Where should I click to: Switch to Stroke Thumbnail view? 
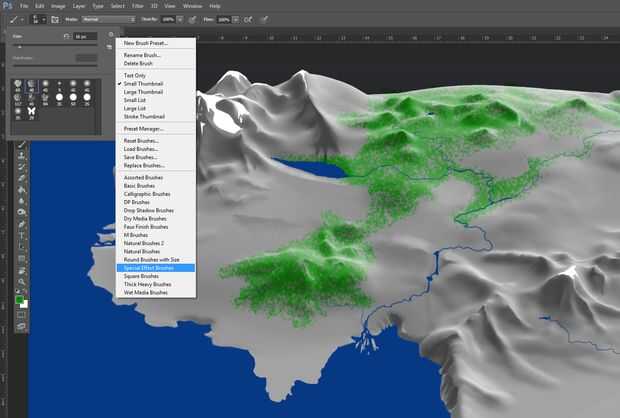143,114
